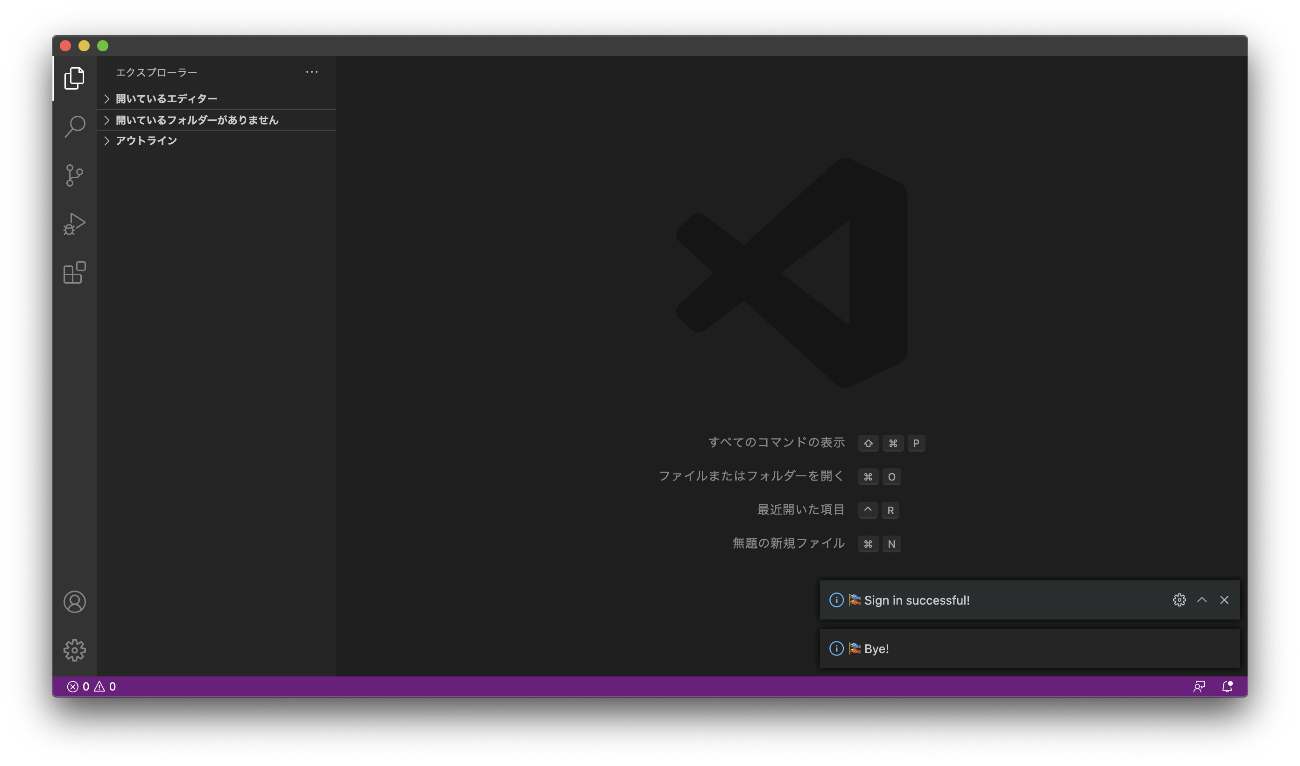Click the green zoom window button
Screen dimensions: 1300x766
click(x=103, y=46)
